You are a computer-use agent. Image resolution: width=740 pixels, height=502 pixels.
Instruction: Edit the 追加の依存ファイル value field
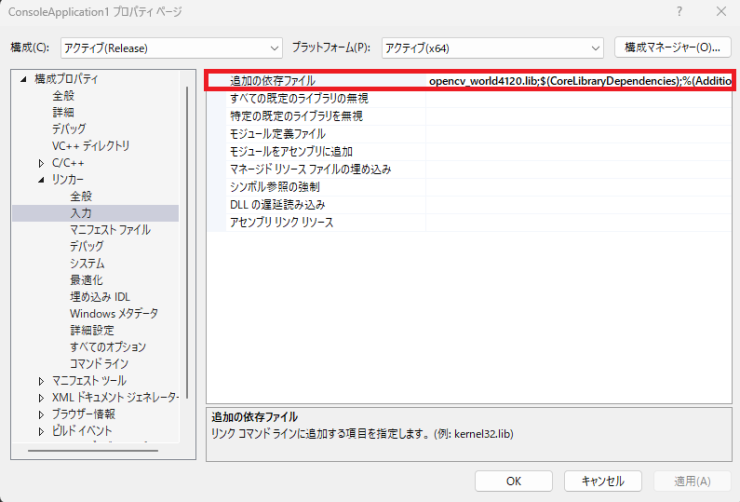[580, 80]
